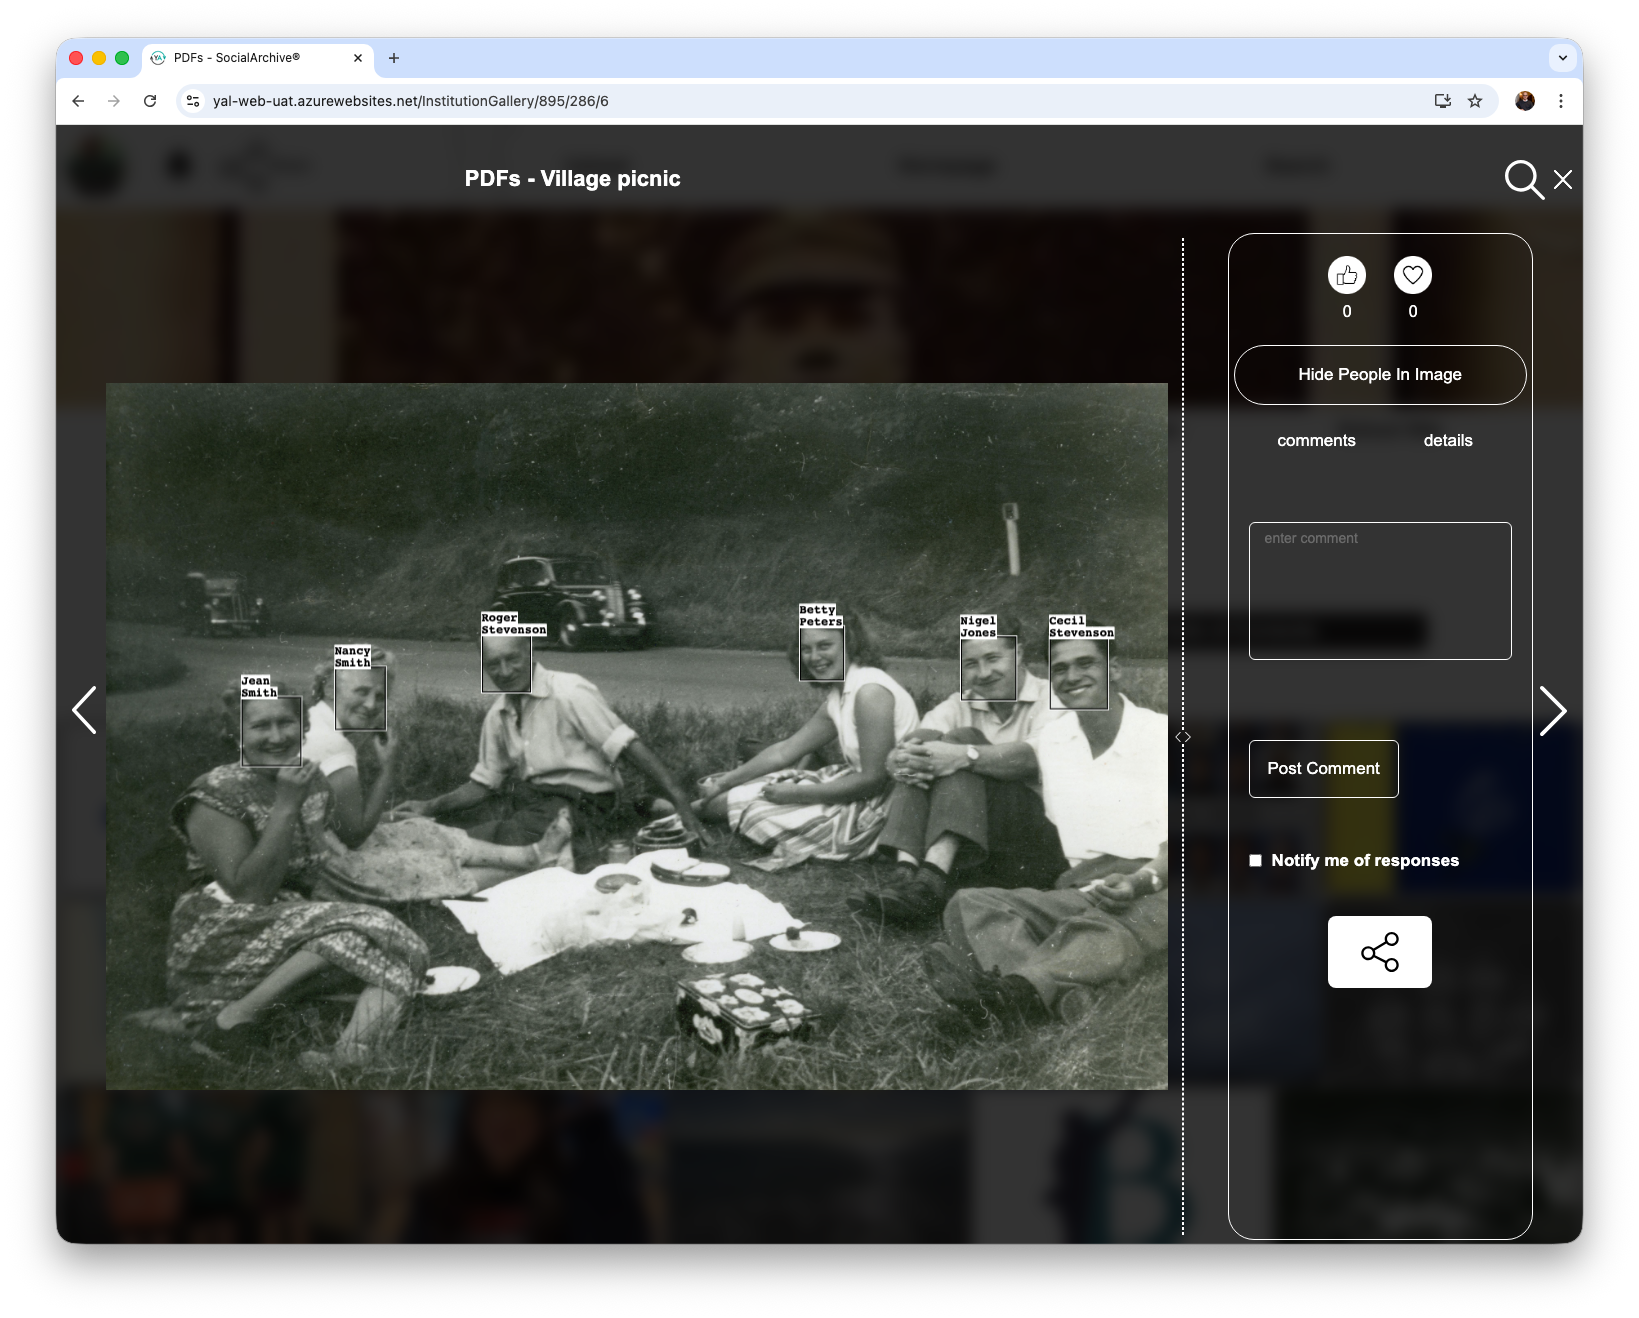Open a new browser tab

click(393, 58)
